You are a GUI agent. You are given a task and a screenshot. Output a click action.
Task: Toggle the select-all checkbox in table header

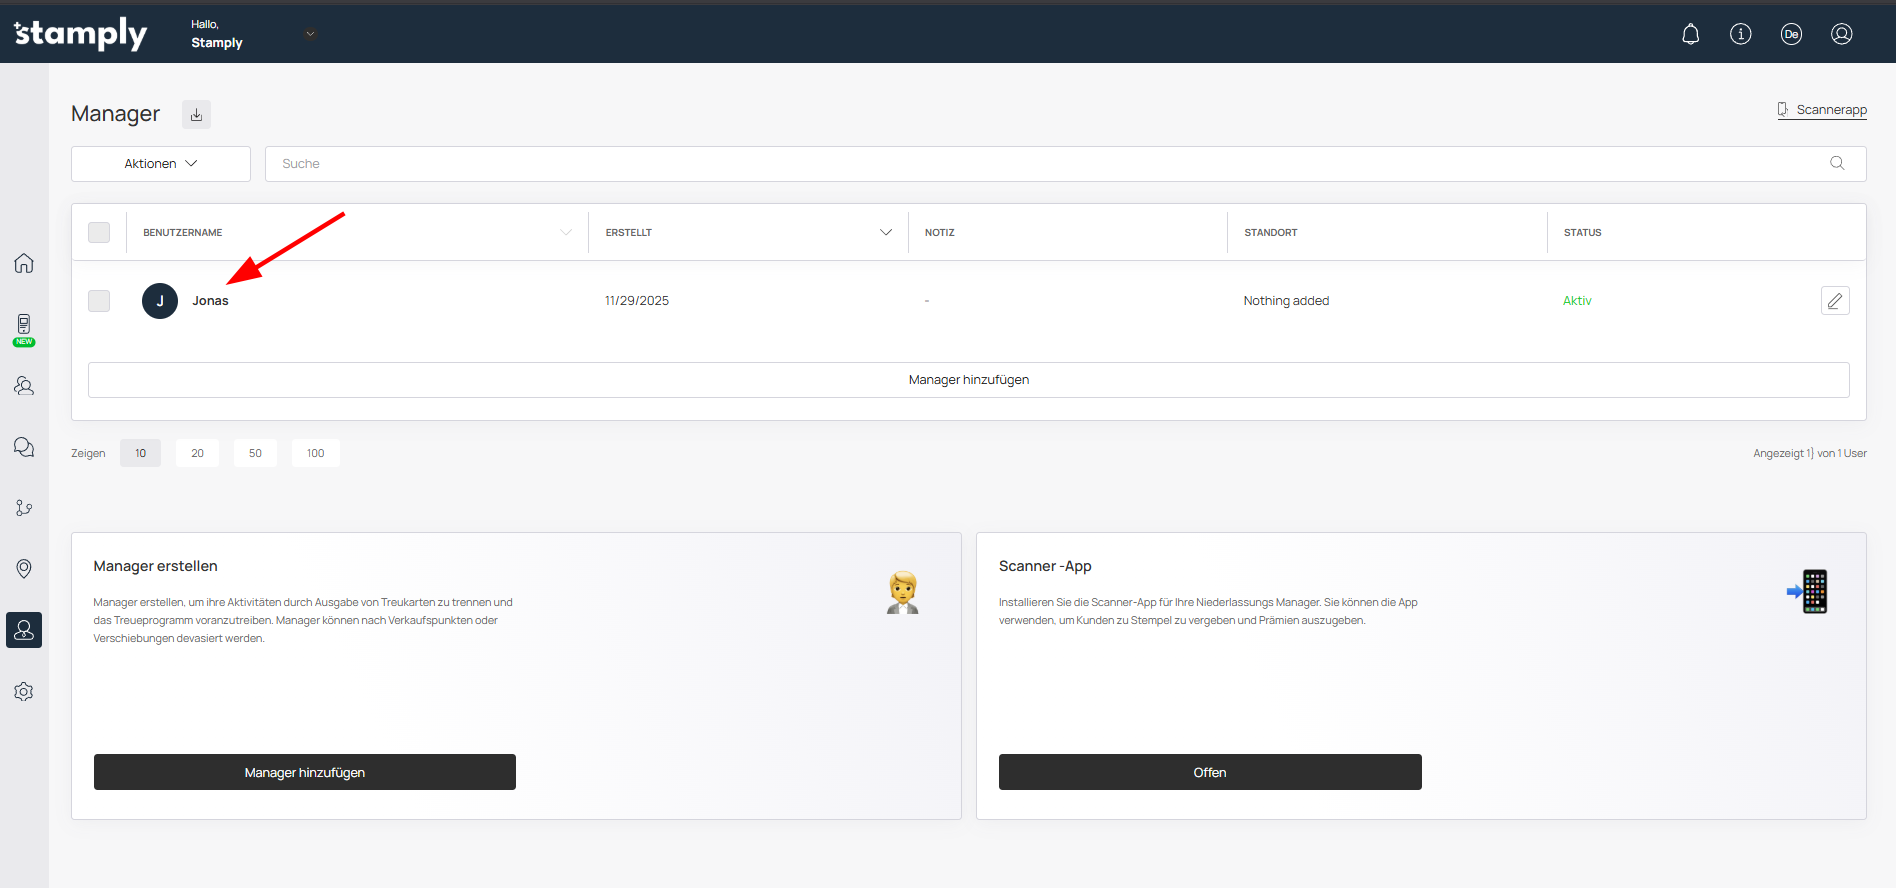(99, 233)
